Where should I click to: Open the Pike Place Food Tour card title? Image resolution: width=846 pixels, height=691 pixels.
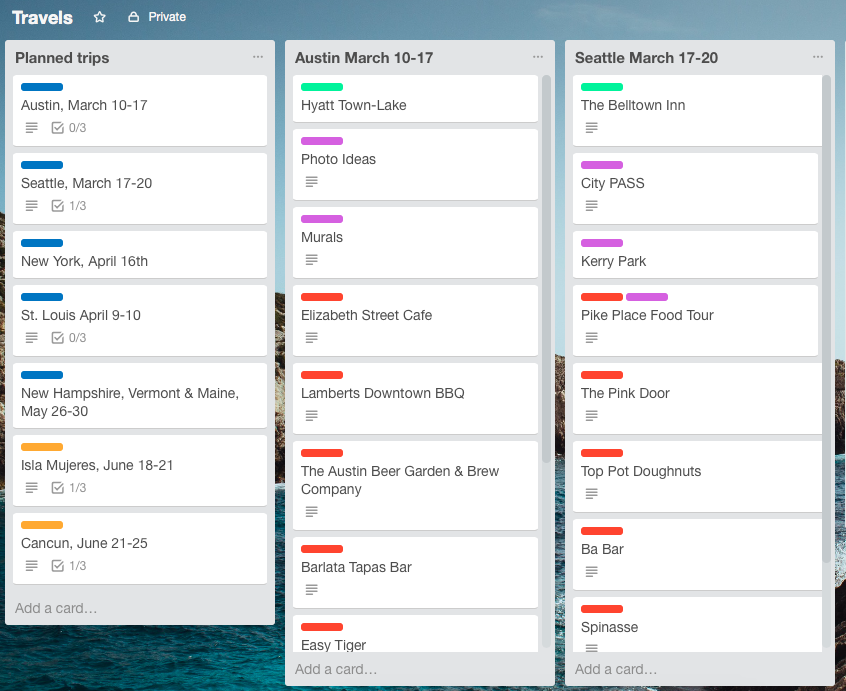[647, 315]
